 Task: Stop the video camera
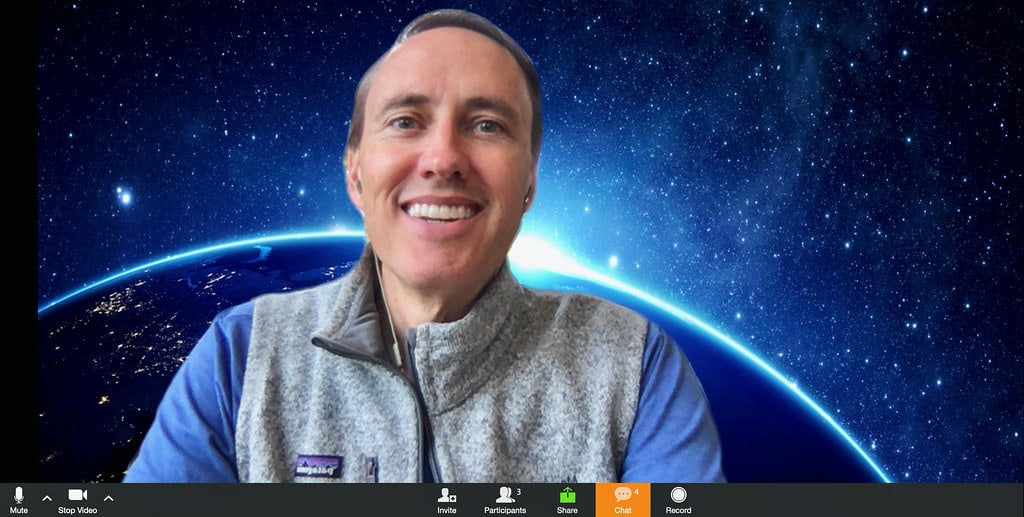click(77, 501)
